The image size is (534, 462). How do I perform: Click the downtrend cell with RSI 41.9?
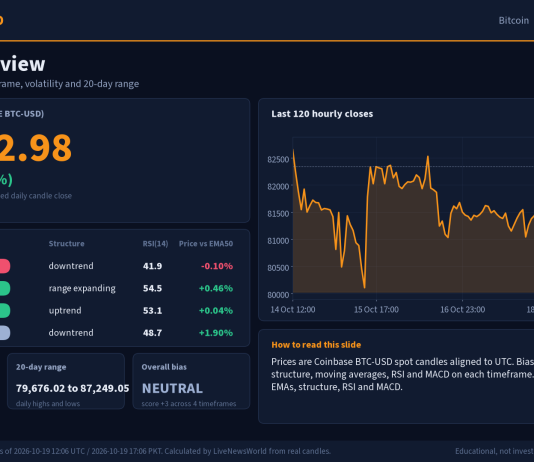(x=71, y=266)
